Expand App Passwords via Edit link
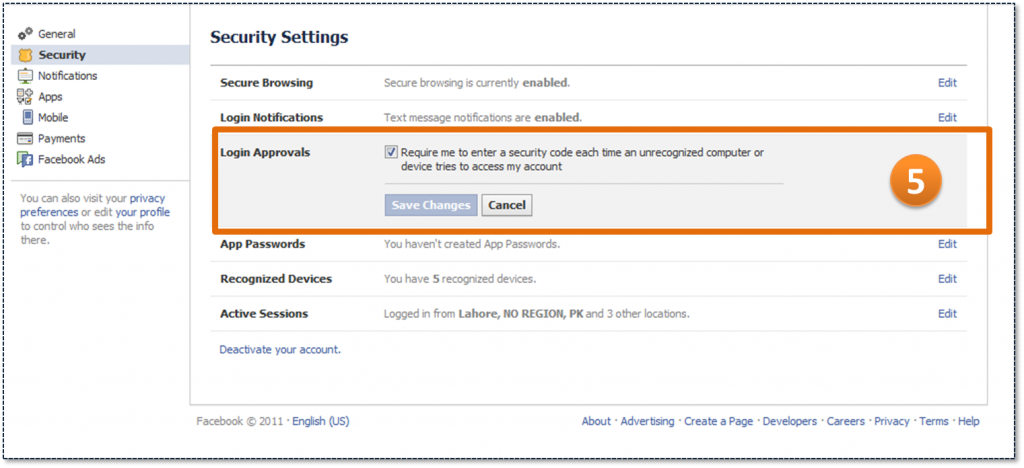 pos(947,244)
